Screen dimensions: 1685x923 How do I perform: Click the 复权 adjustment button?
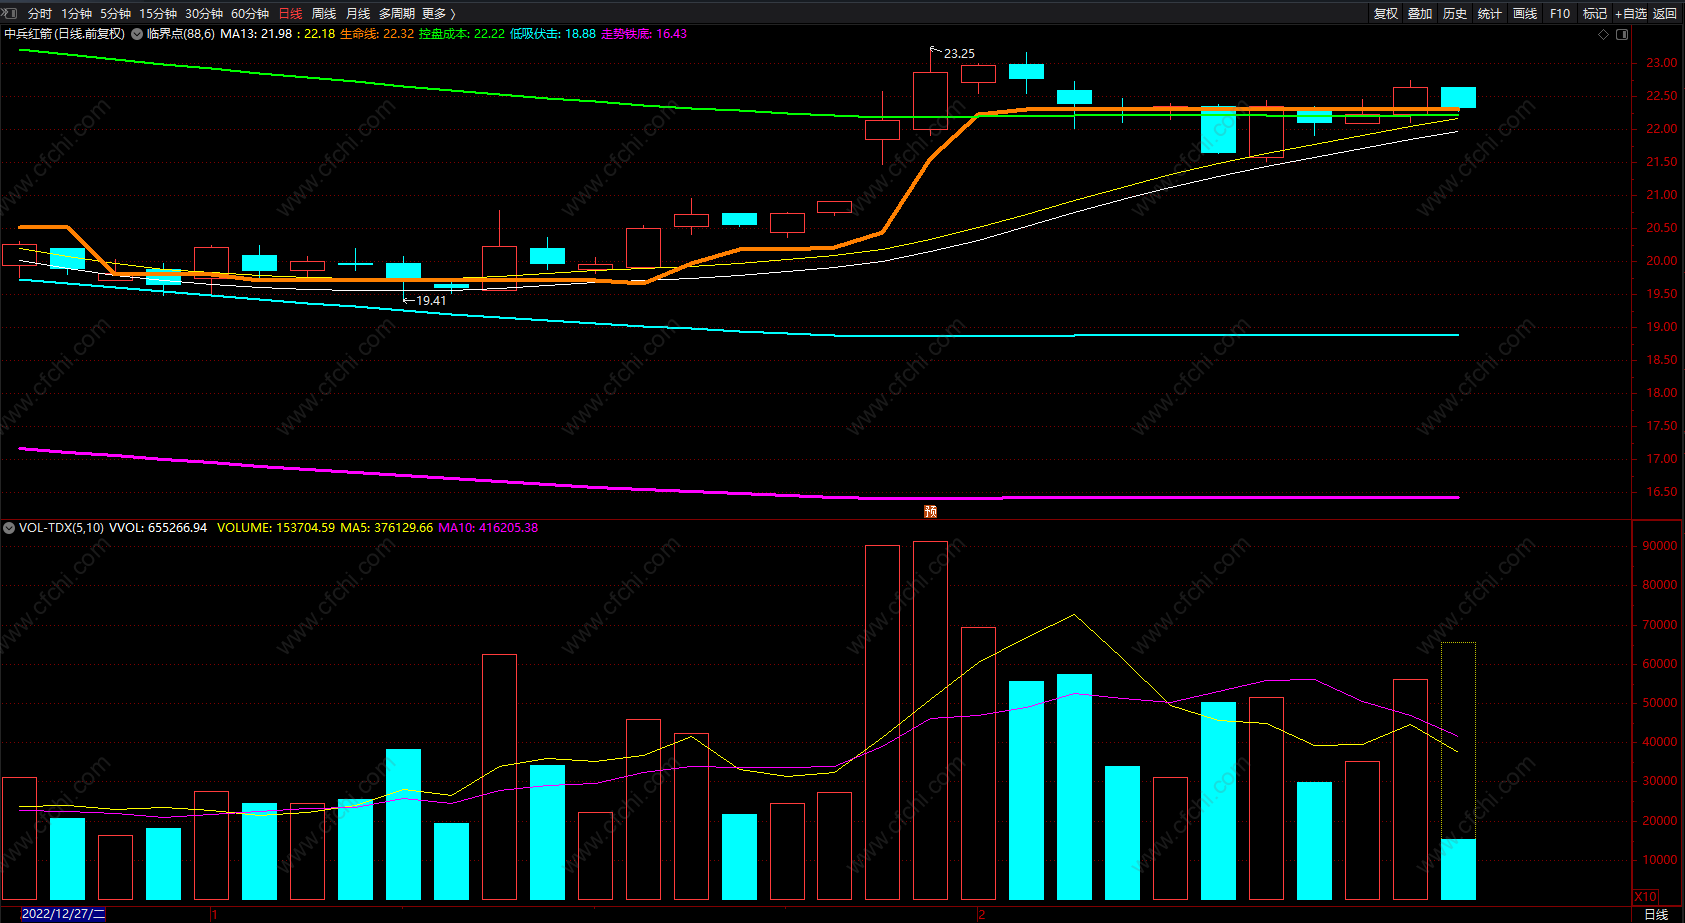point(1386,14)
